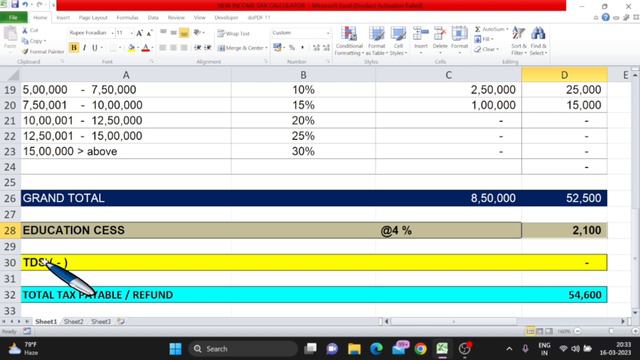Expand the Fill dropdown
The image size is (640, 360).
[x=492, y=39]
